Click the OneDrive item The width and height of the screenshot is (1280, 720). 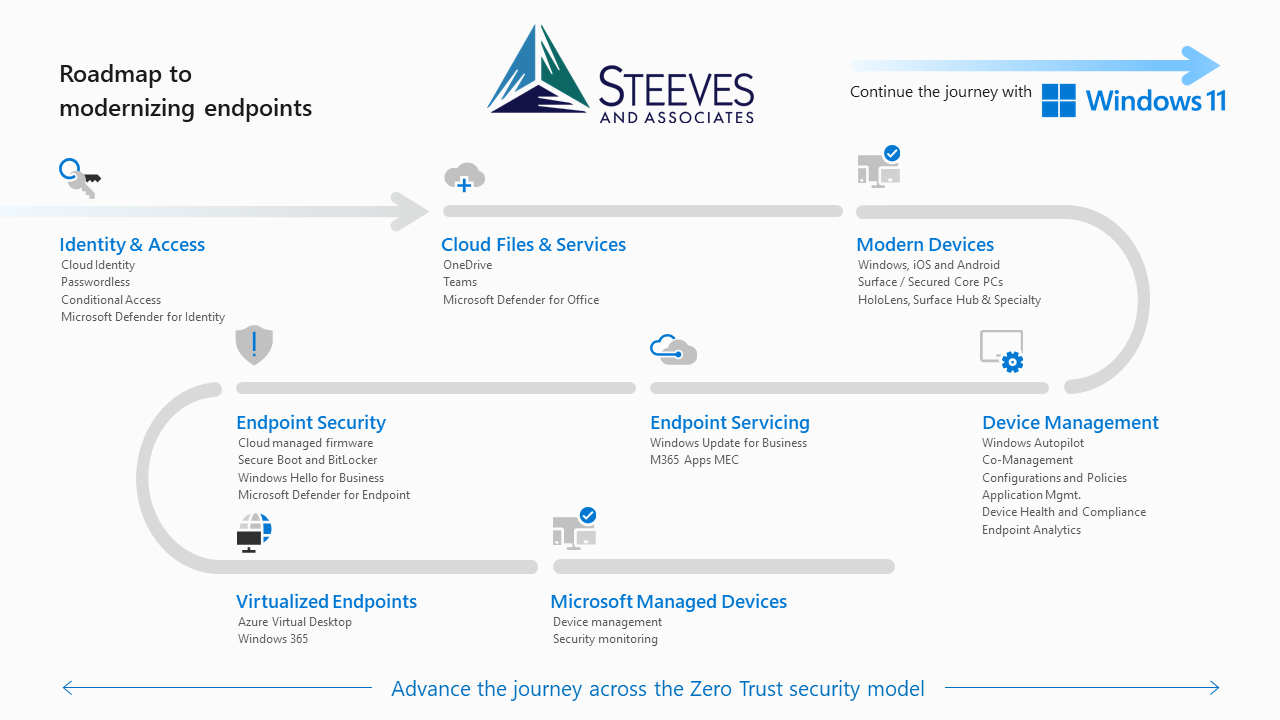[468, 265]
